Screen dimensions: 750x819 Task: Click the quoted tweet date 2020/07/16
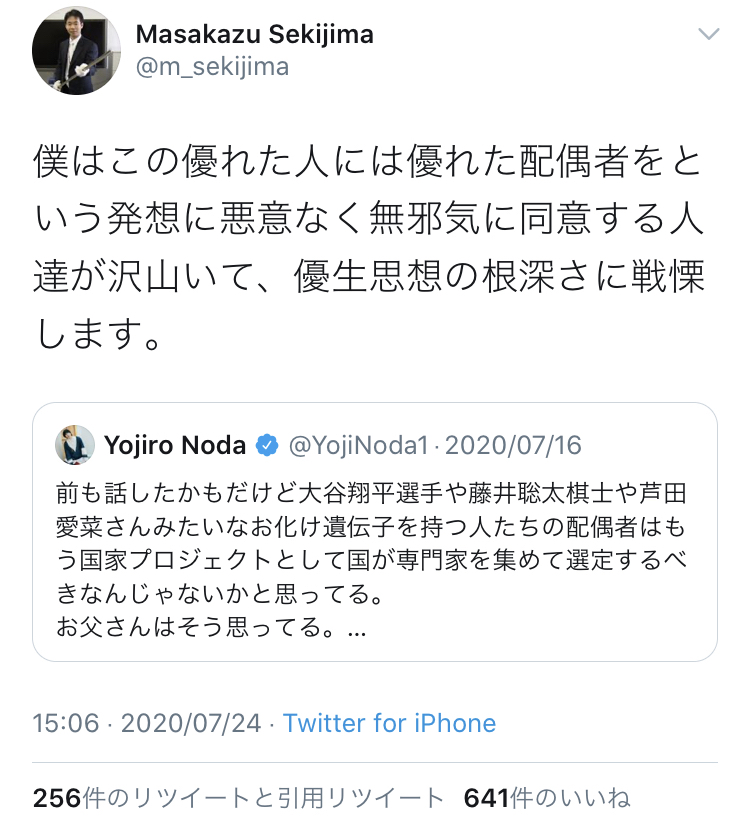click(x=512, y=445)
